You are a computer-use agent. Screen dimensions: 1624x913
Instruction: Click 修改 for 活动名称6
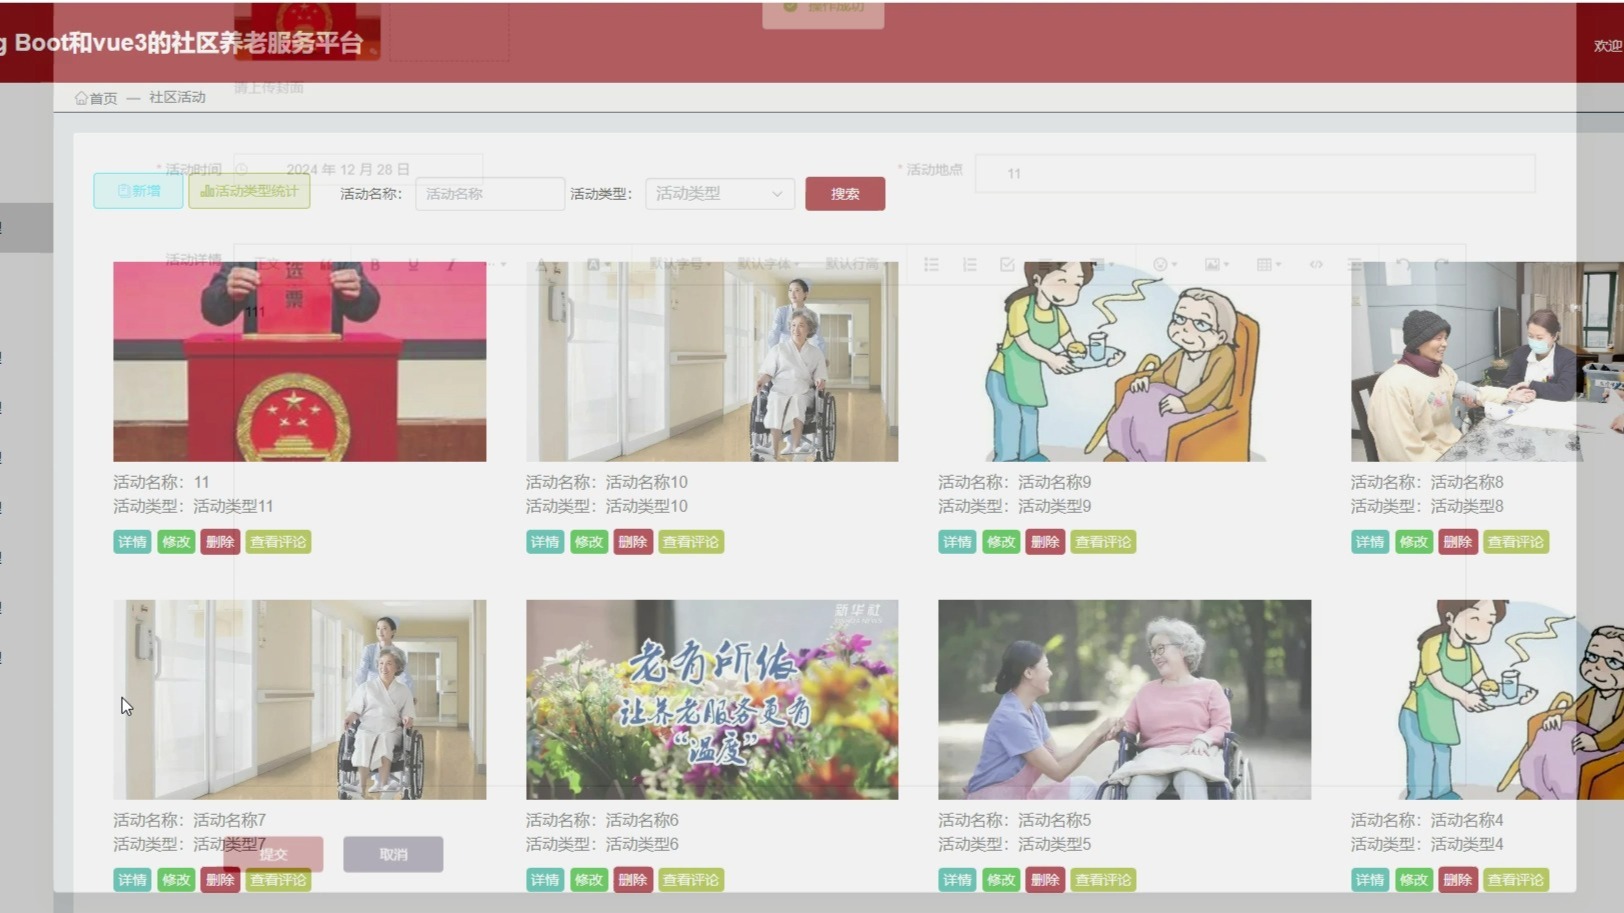(589, 880)
